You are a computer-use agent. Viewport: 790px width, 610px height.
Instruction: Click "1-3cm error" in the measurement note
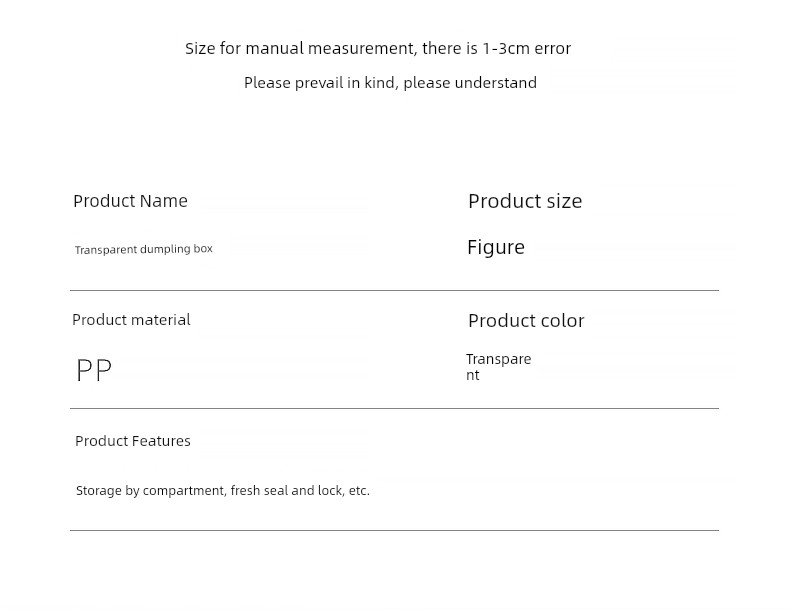coord(526,48)
